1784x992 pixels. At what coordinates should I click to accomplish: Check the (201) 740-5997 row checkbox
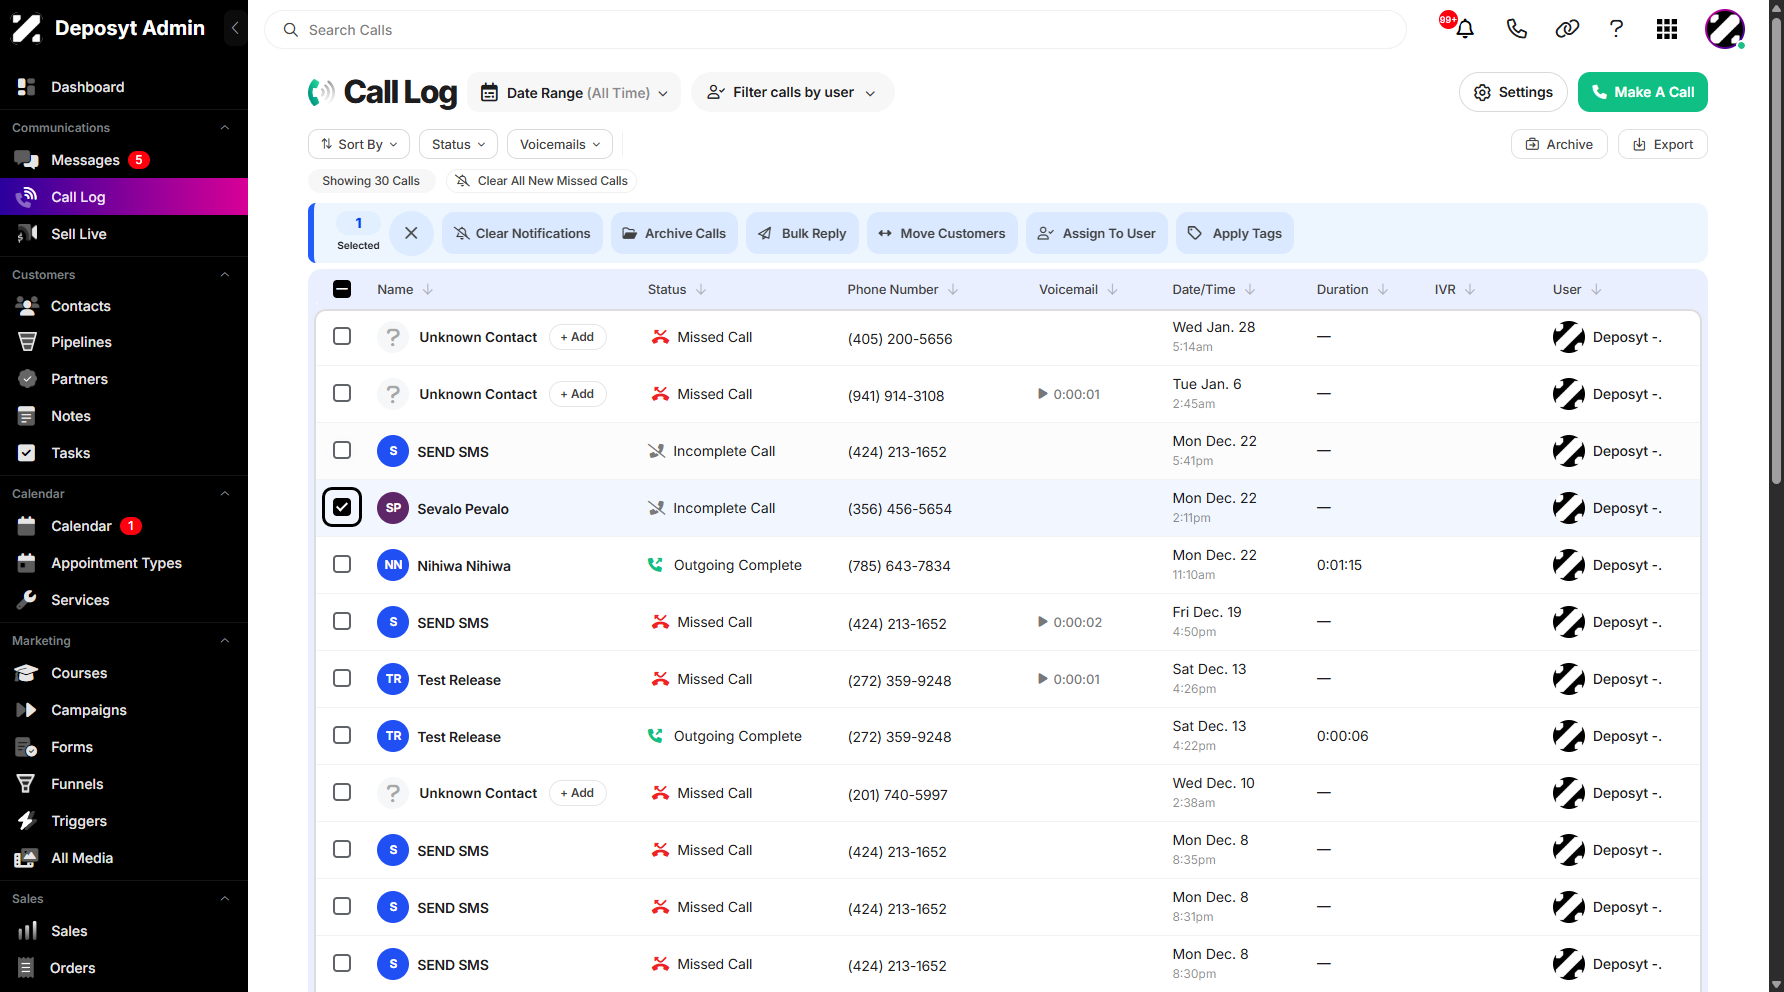342,792
